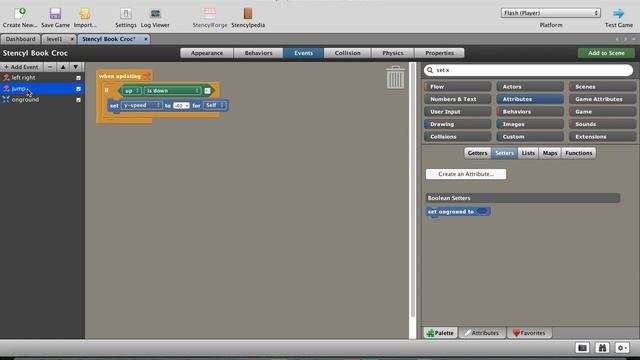The height and width of the screenshot is (360, 640).
Task: Switch to the Getters sub-tab
Action: pyautogui.click(x=477, y=153)
